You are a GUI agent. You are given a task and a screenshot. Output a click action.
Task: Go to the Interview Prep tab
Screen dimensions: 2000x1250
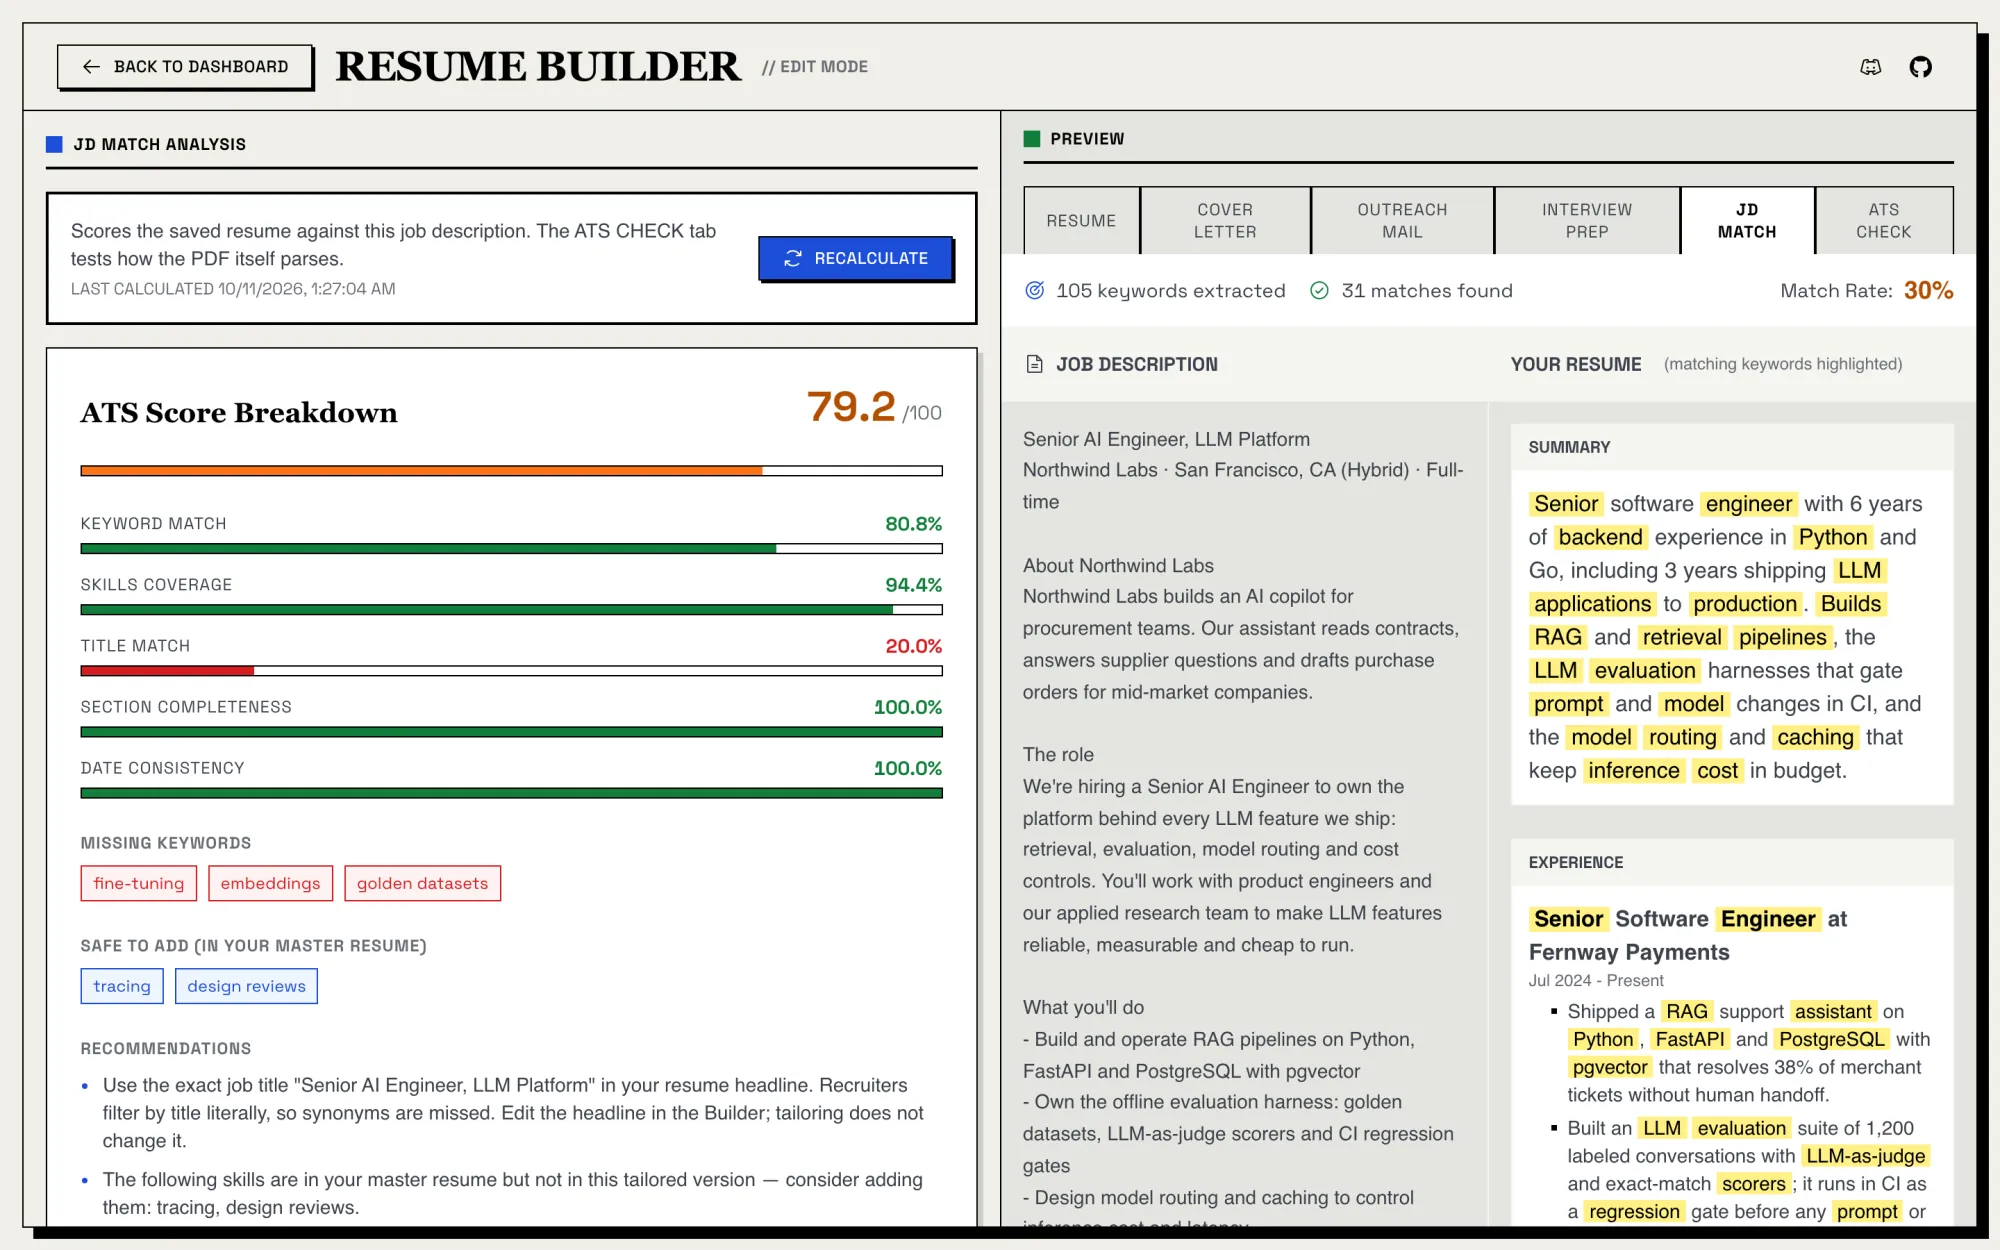tap(1587, 220)
